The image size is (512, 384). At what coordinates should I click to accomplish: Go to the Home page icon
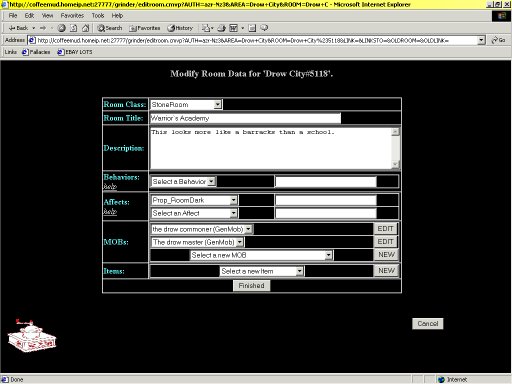[x=86, y=28]
